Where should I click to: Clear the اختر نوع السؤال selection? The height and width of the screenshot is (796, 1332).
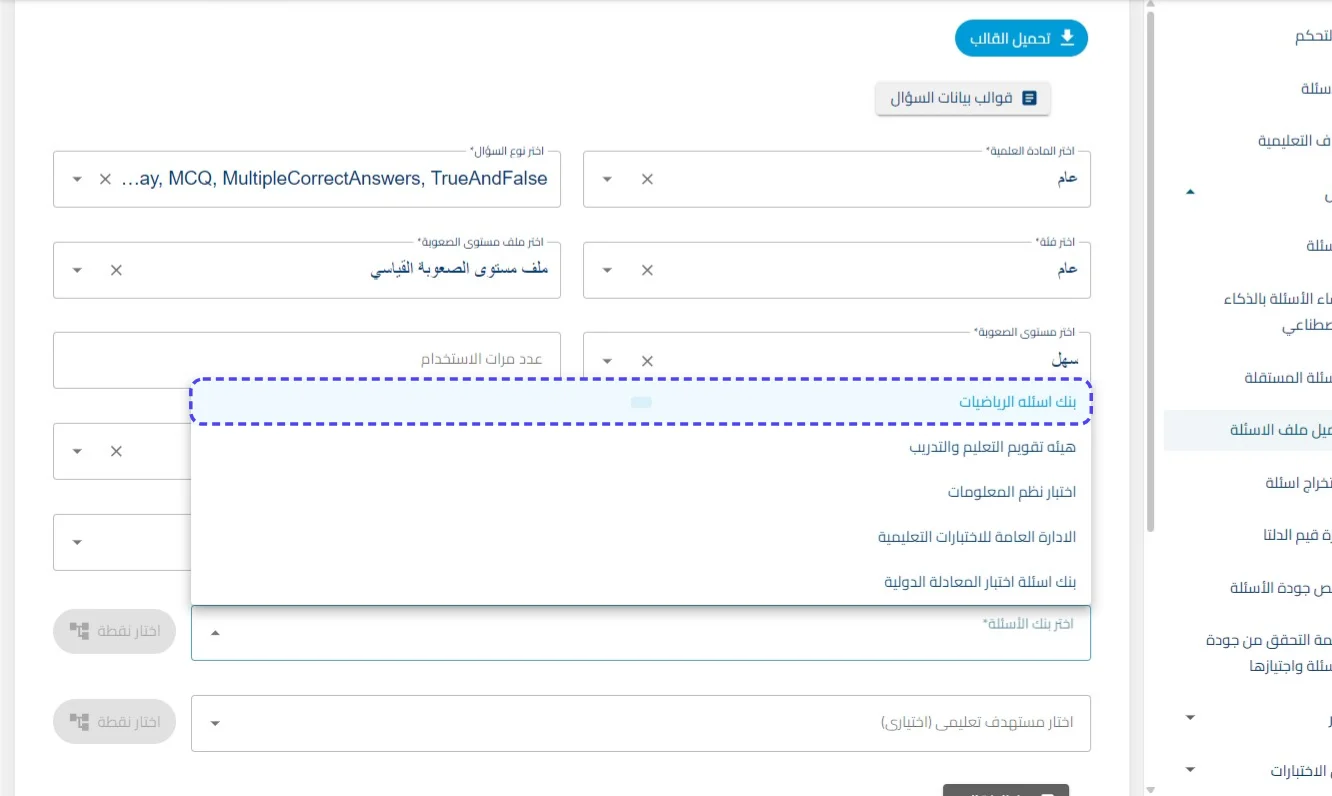(105, 179)
